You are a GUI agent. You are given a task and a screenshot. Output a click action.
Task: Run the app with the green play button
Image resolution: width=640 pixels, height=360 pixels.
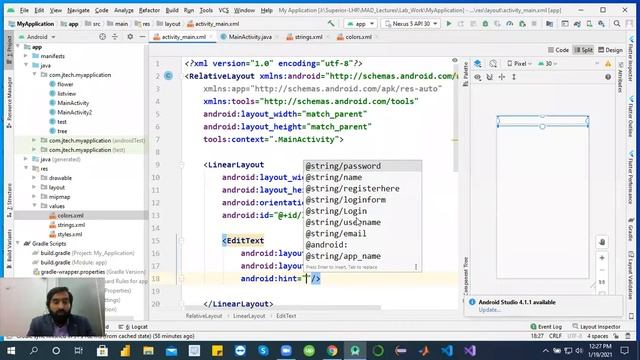(x=449, y=24)
